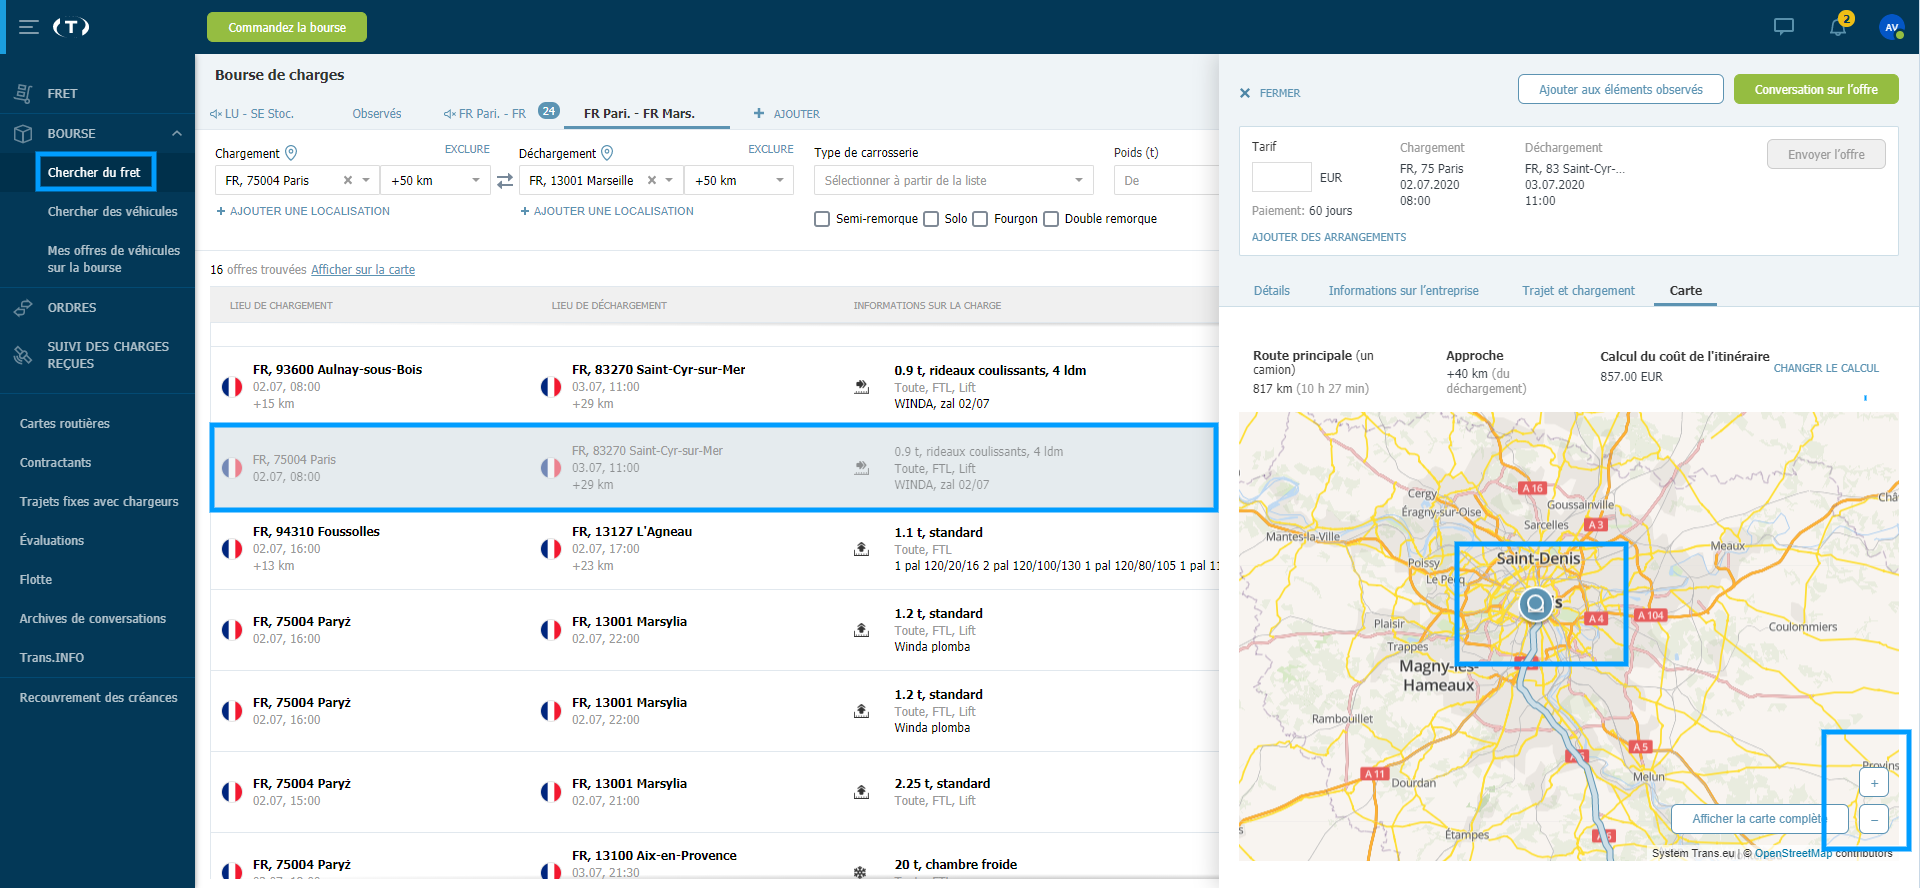
Task: Open Mes offres de véhicules sur la bourse
Action: click(x=114, y=259)
